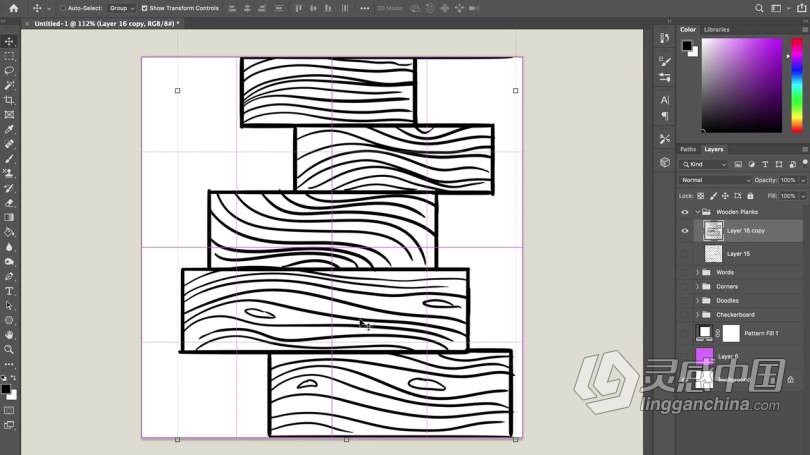Image resolution: width=810 pixels, height=455 pixels.
Task: Open the 3D panel cube icon
Action: pyautogui.click(x=664, y=162)
